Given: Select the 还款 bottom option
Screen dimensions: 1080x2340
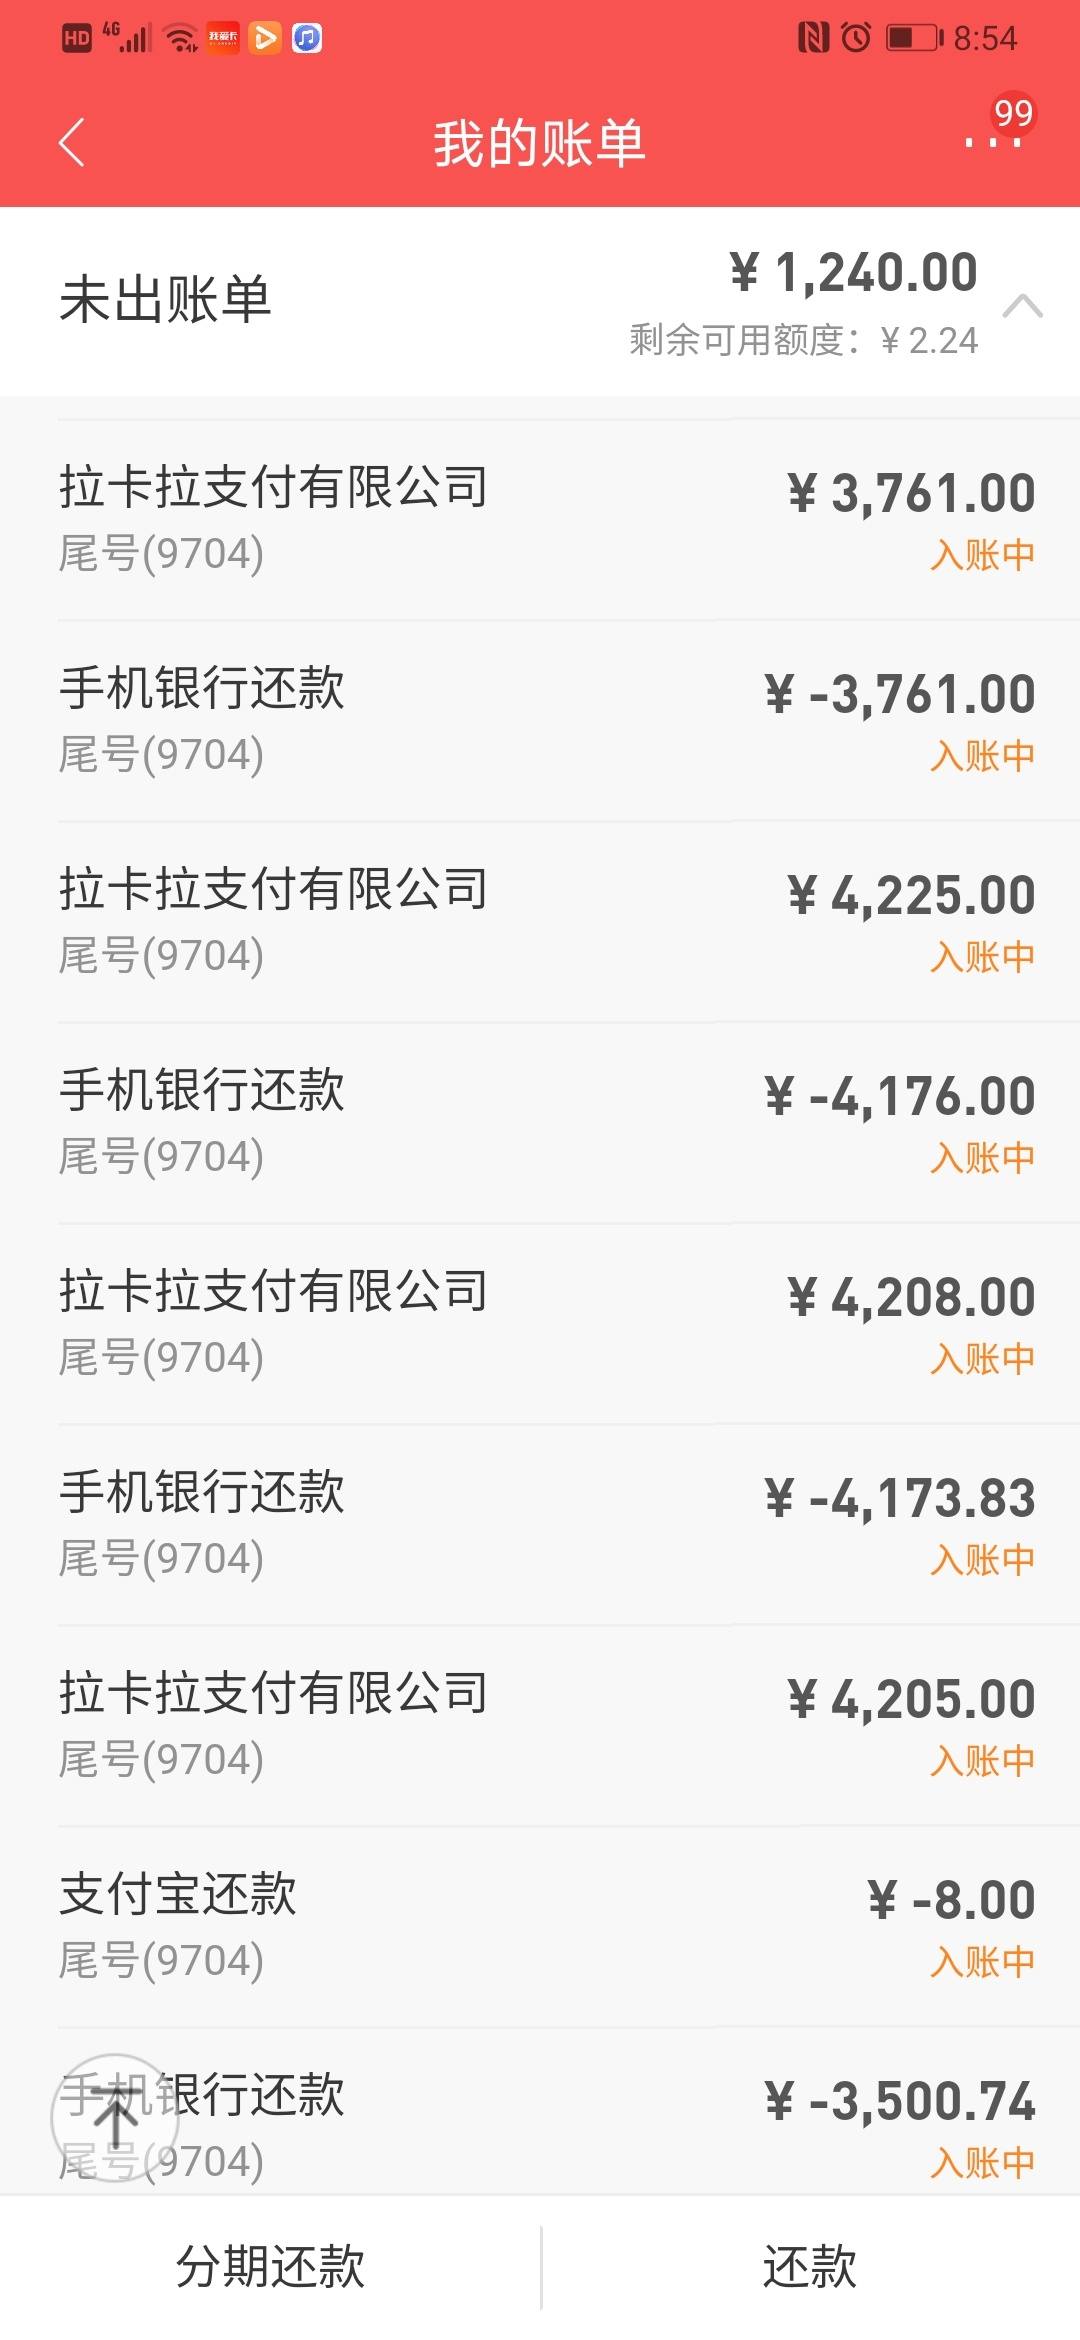Looking at the screenshot, I should tap(810, 2267).
